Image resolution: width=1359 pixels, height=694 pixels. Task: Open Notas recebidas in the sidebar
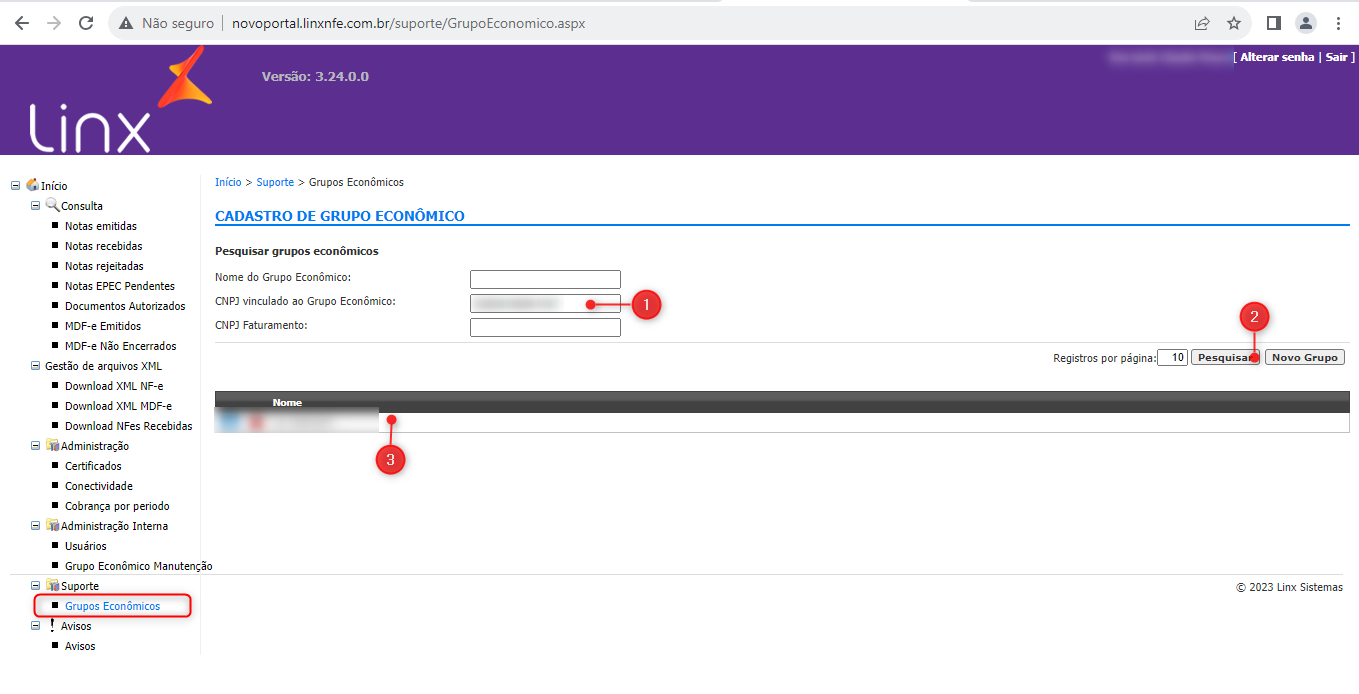tap(103, 246)
